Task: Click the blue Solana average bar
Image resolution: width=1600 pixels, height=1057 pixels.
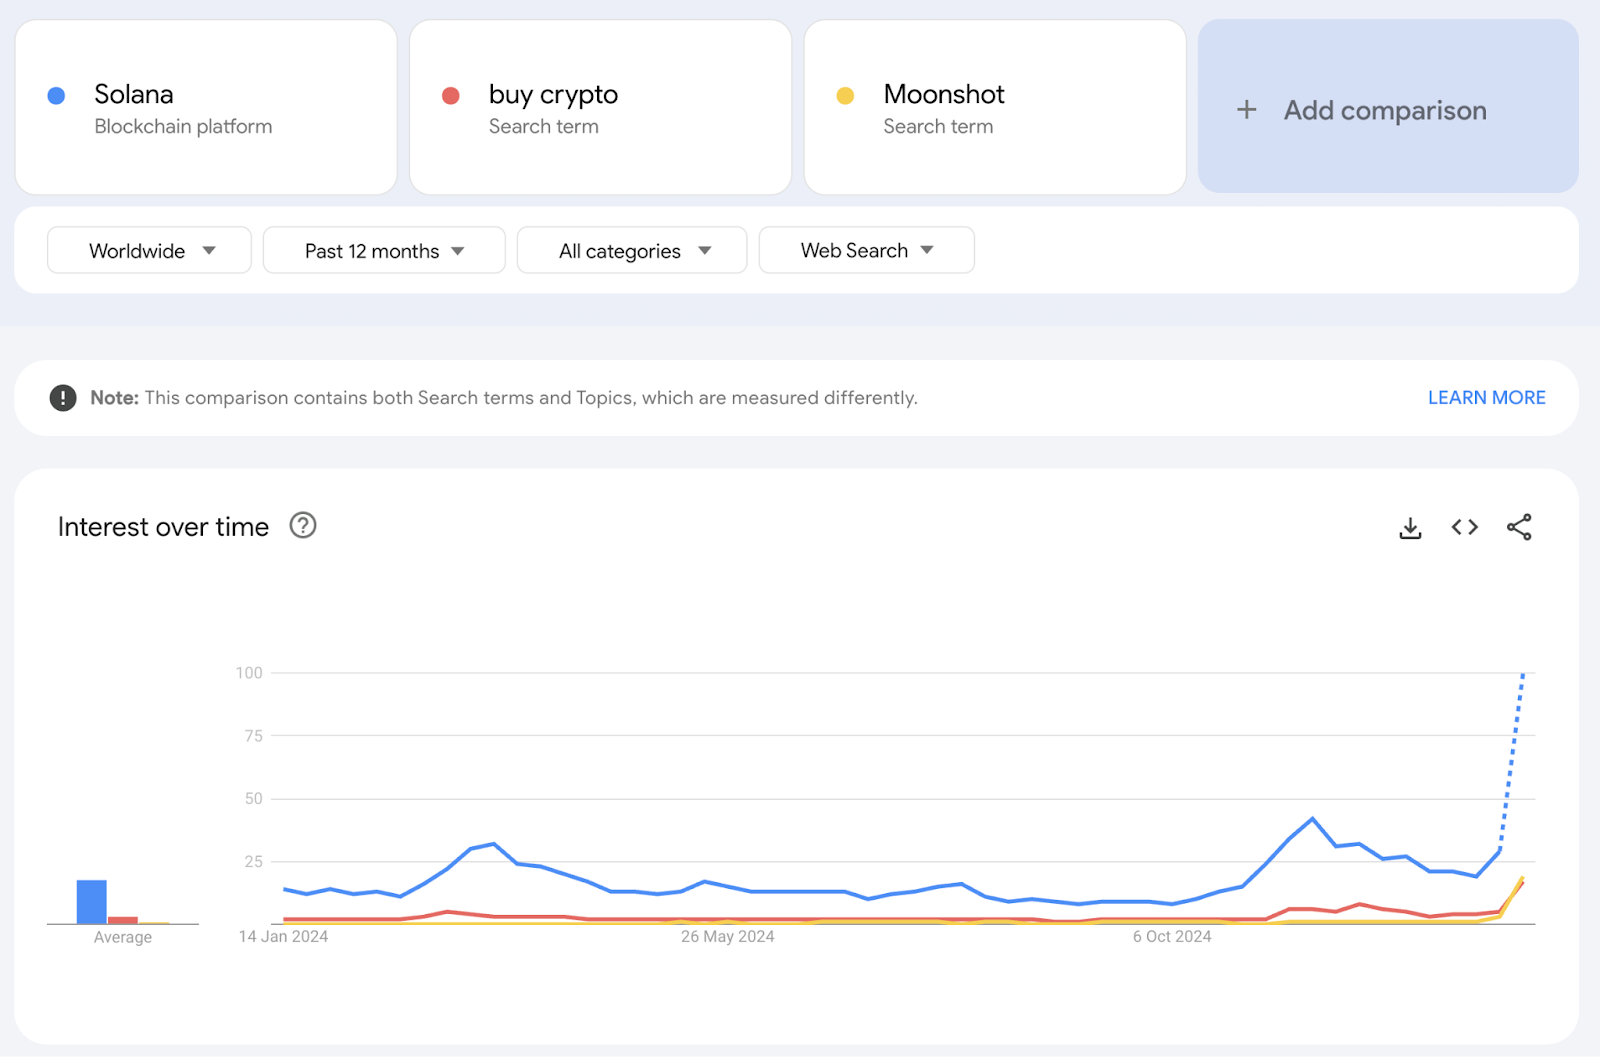Action: pyautogui.click(x=92, y=902)
